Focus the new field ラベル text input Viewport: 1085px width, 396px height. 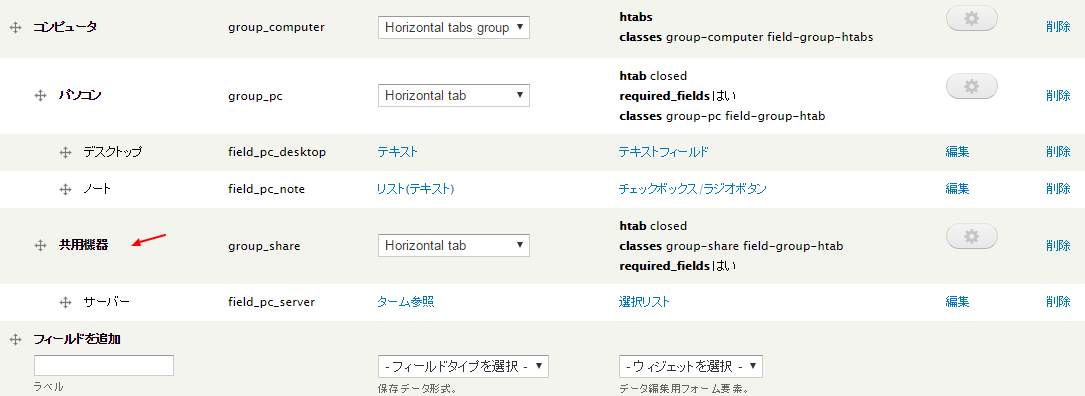click(x=104, y=366)
